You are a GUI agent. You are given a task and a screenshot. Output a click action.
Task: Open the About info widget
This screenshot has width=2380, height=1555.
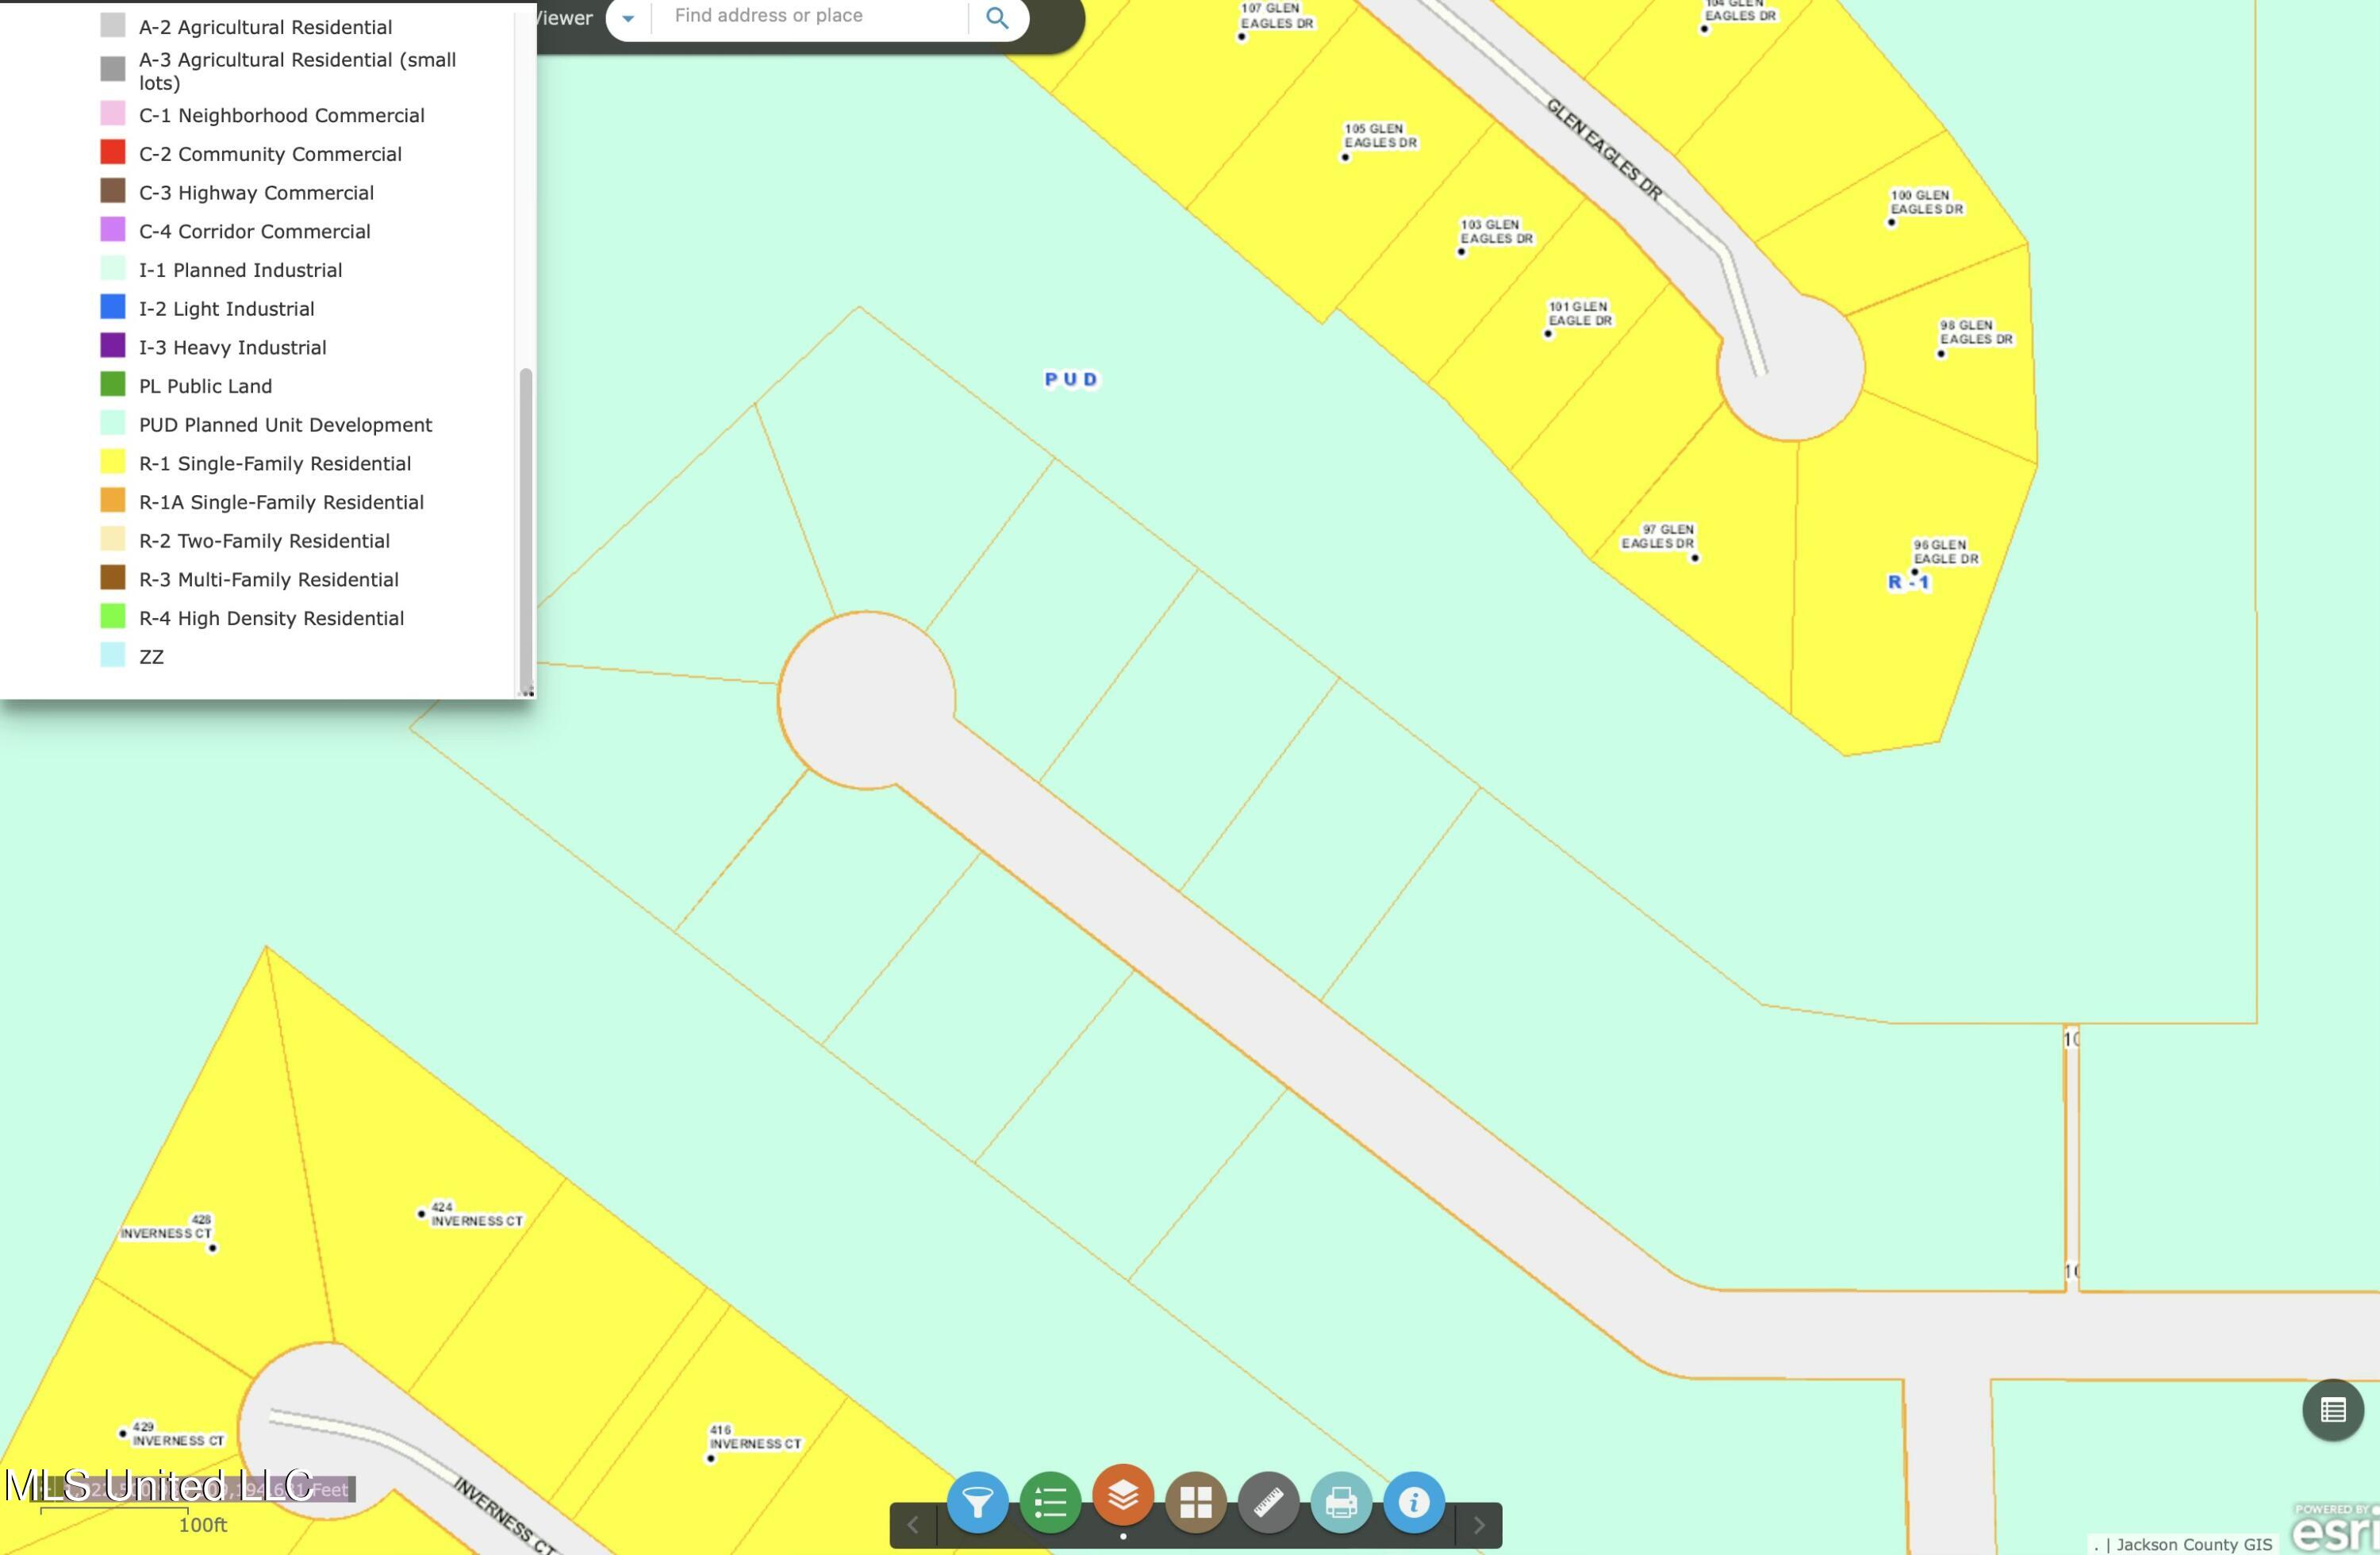tap(1414, 1501)
